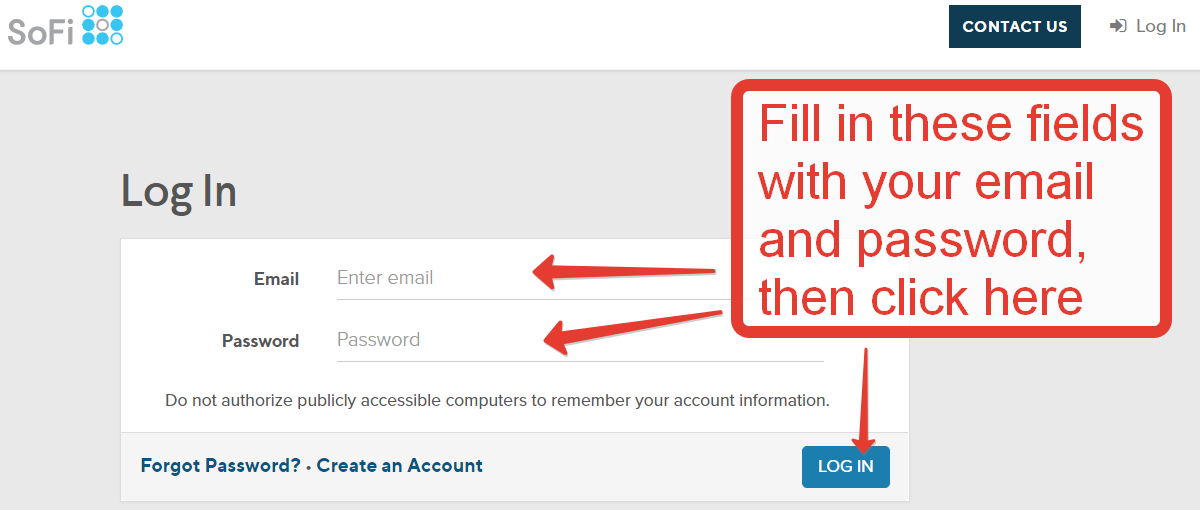Image resolution: width=1200 pixels, height=510 pixels.
Task: Click the public computers warning text
Action: click(x=497, y=400)
